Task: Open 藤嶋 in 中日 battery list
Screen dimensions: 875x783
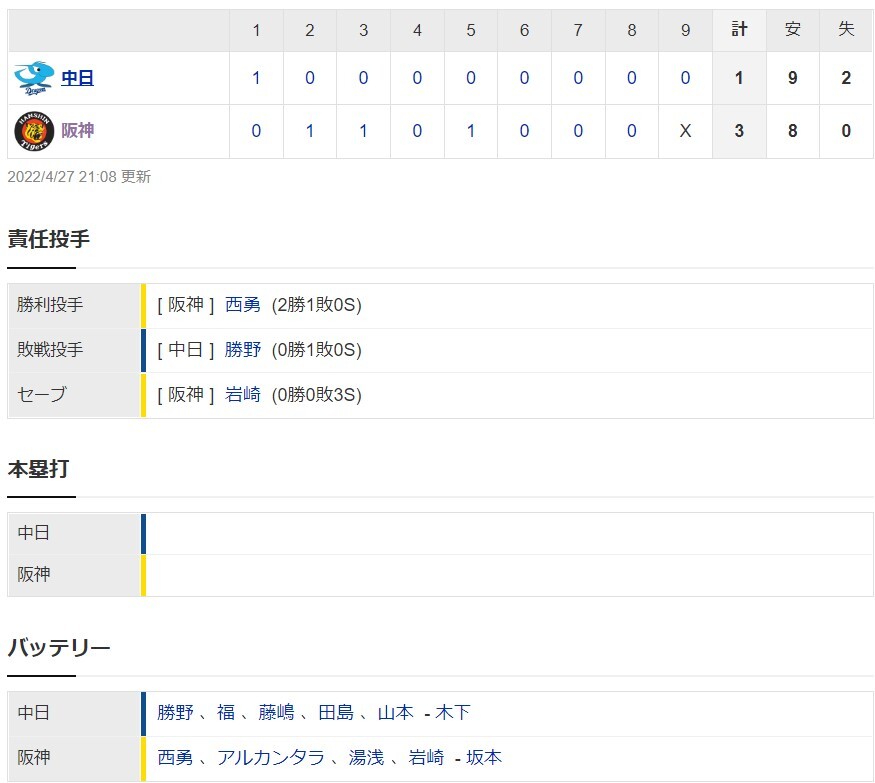Action: click(x=276, y=713)
